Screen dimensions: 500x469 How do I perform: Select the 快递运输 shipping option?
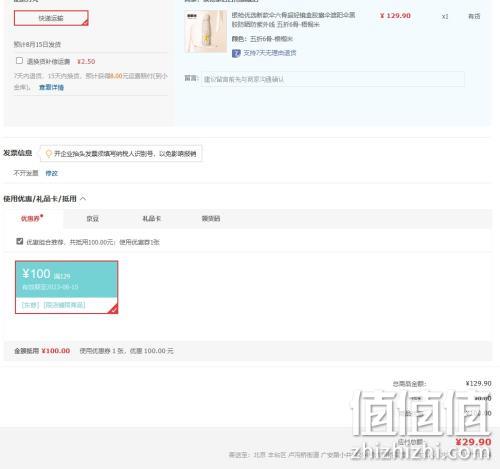51,18
